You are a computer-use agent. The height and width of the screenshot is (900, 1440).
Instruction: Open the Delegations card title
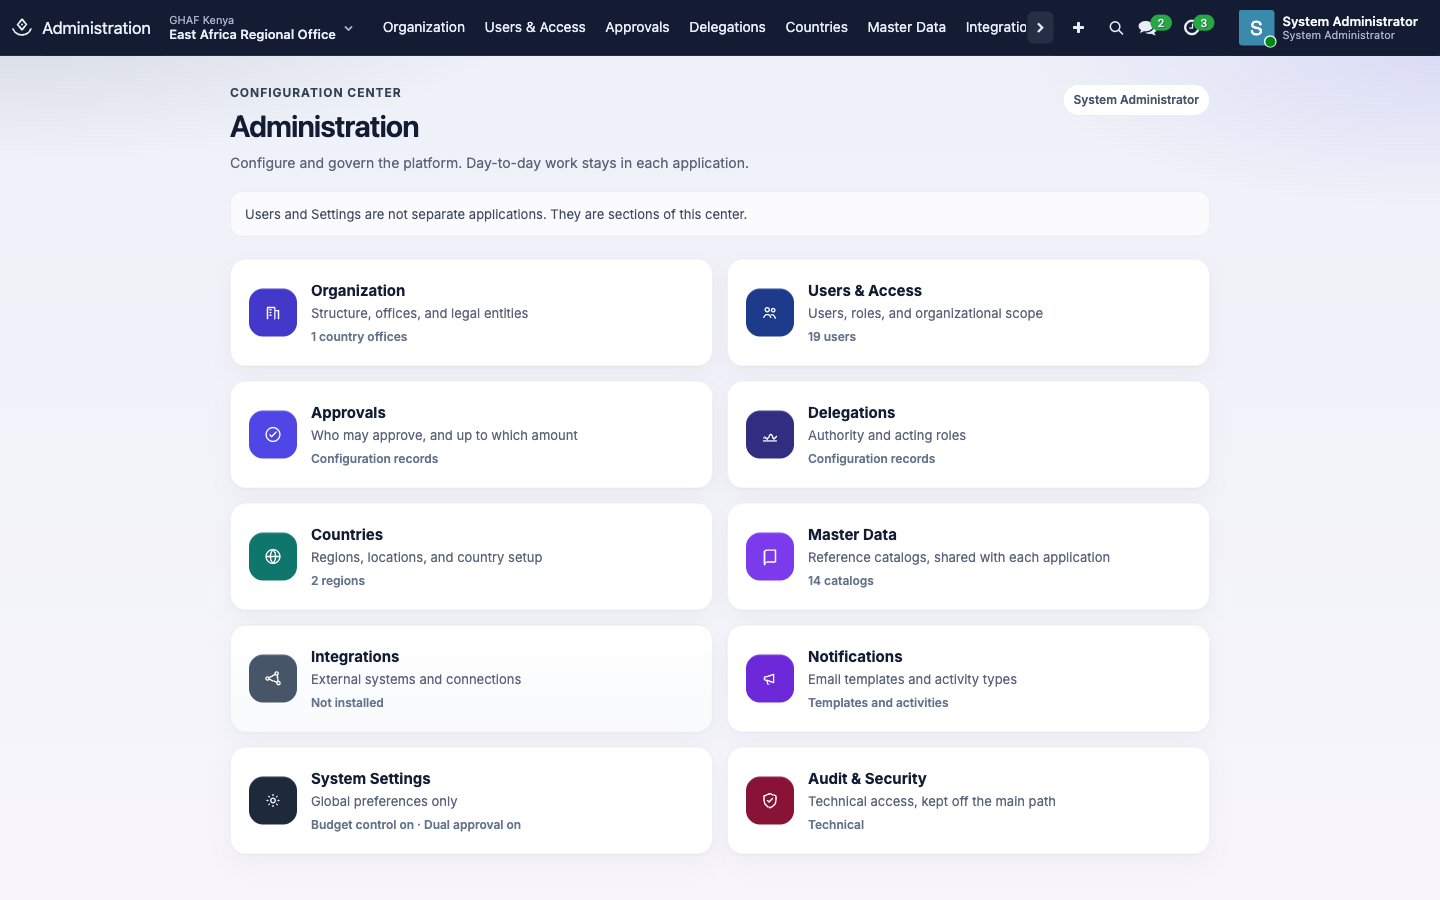click(852, 413)
